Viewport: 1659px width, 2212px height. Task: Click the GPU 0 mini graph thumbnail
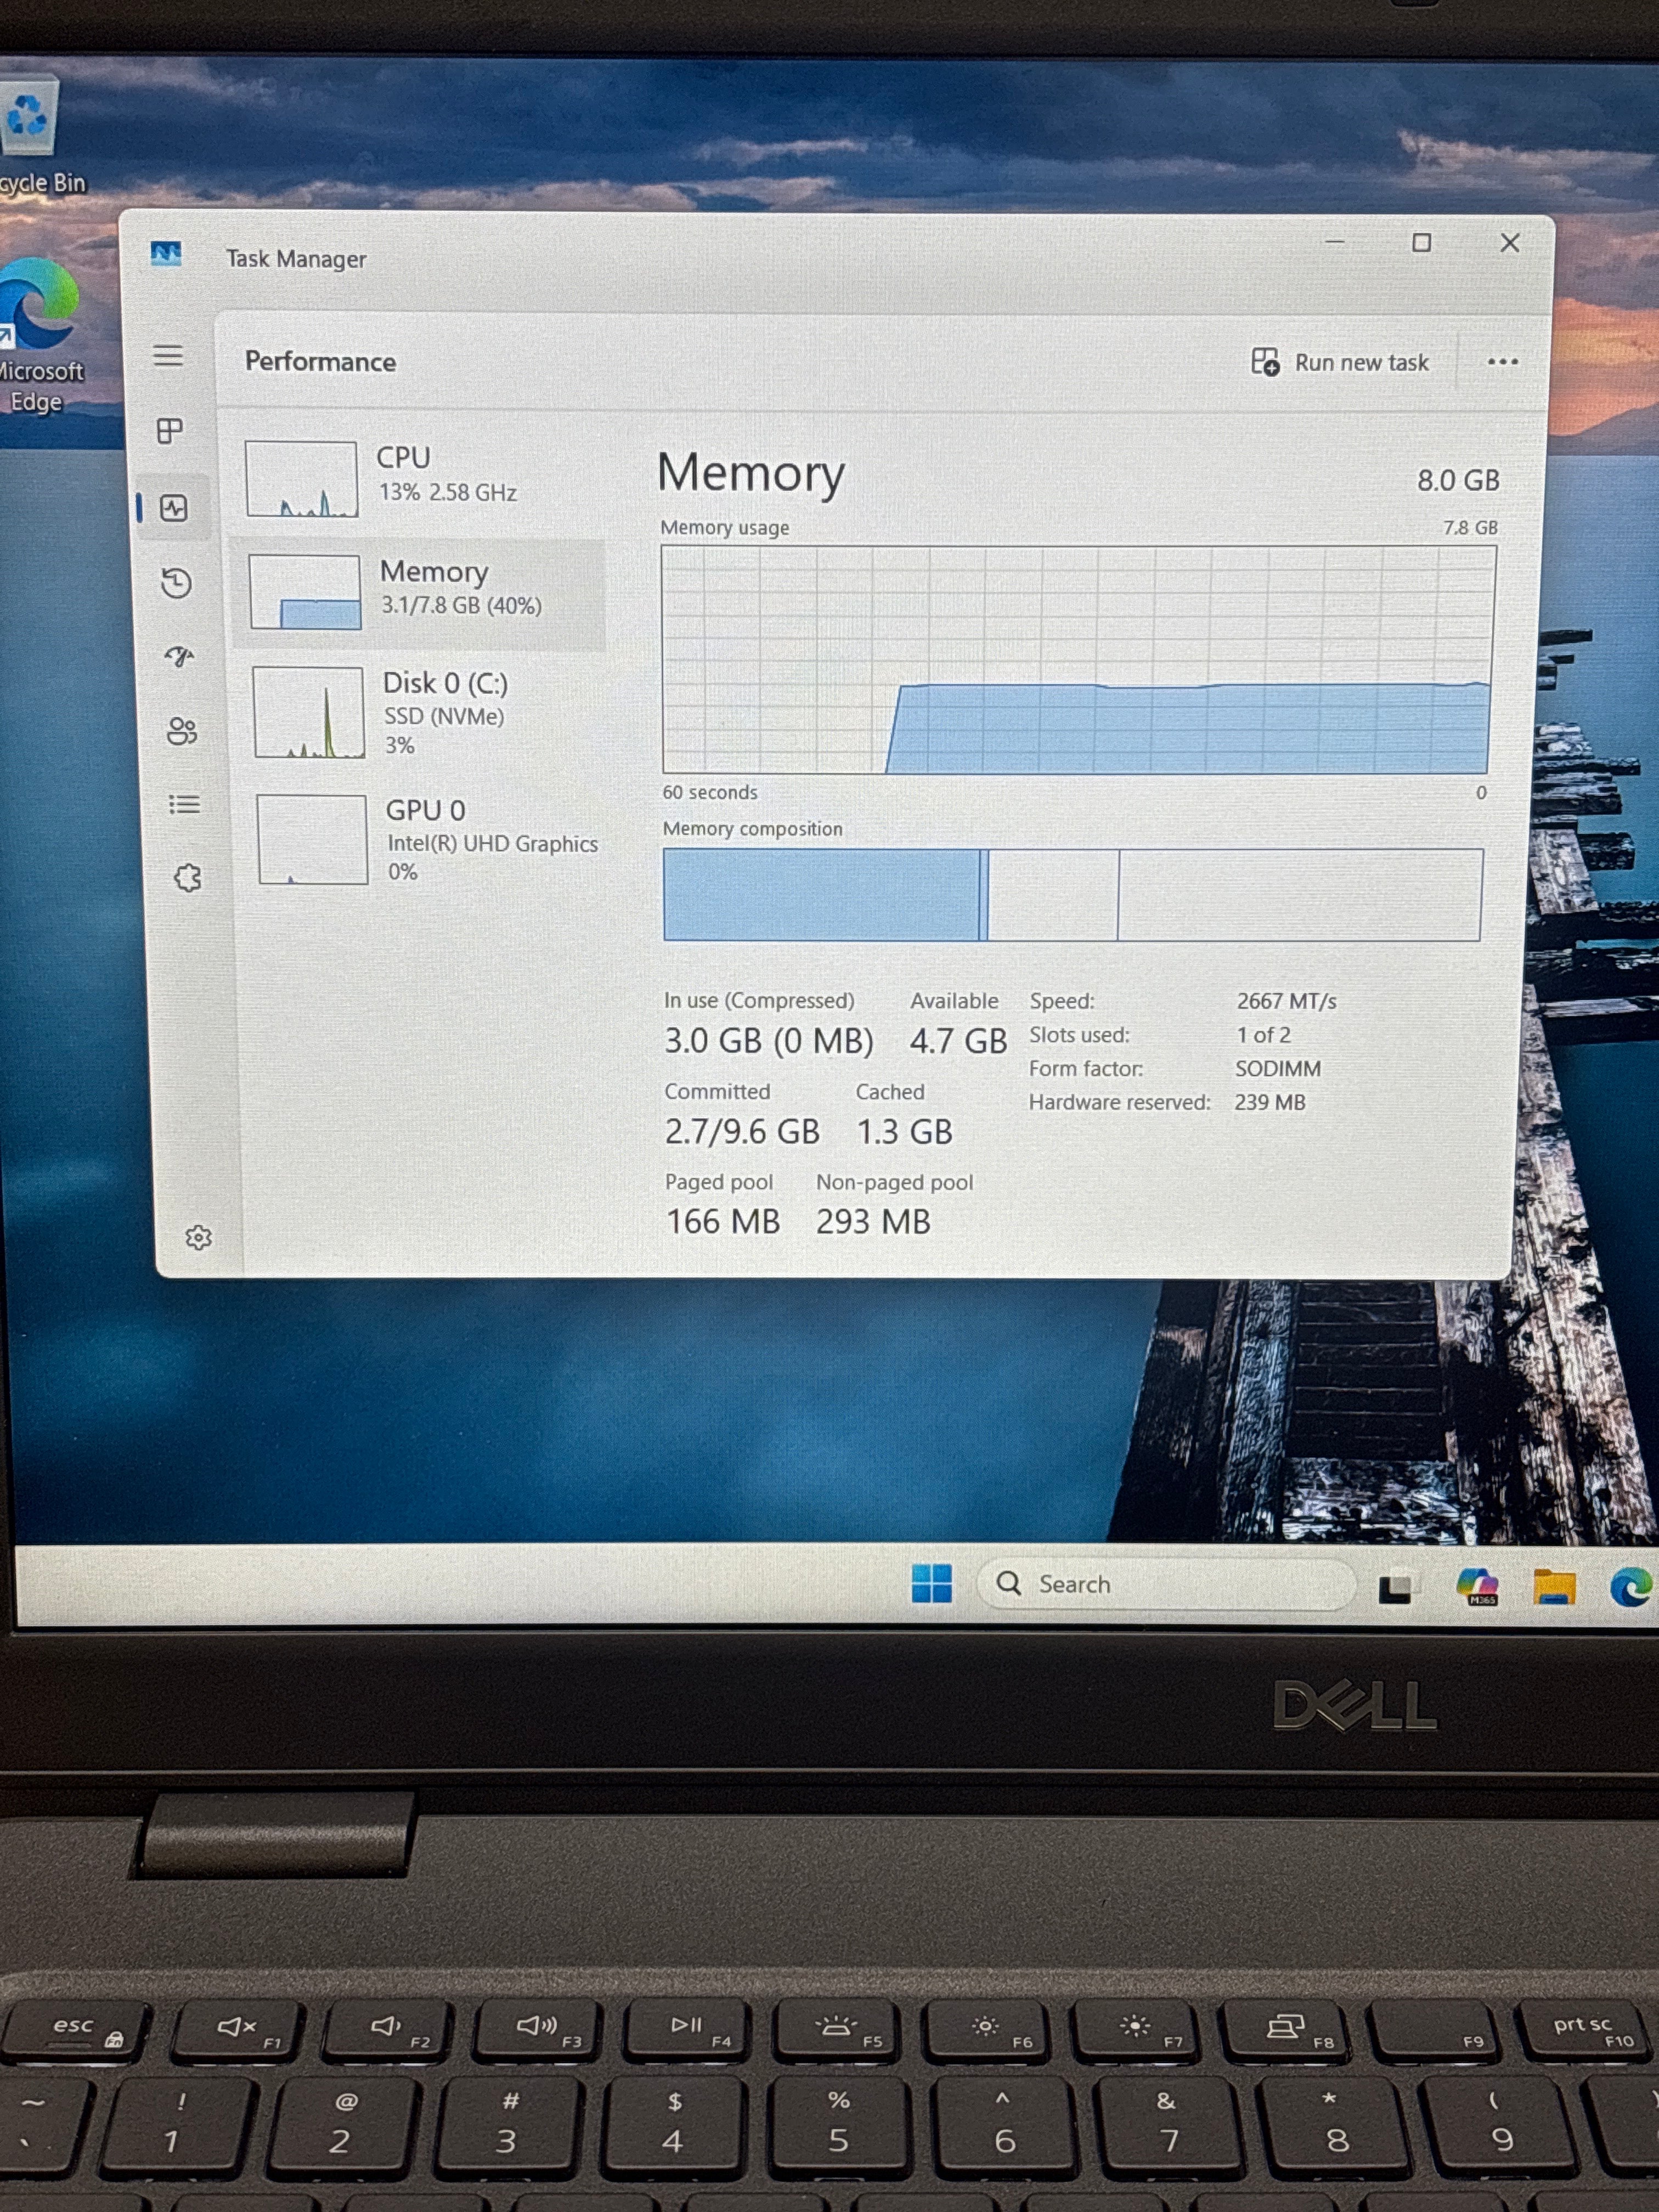tap(312, 839)
